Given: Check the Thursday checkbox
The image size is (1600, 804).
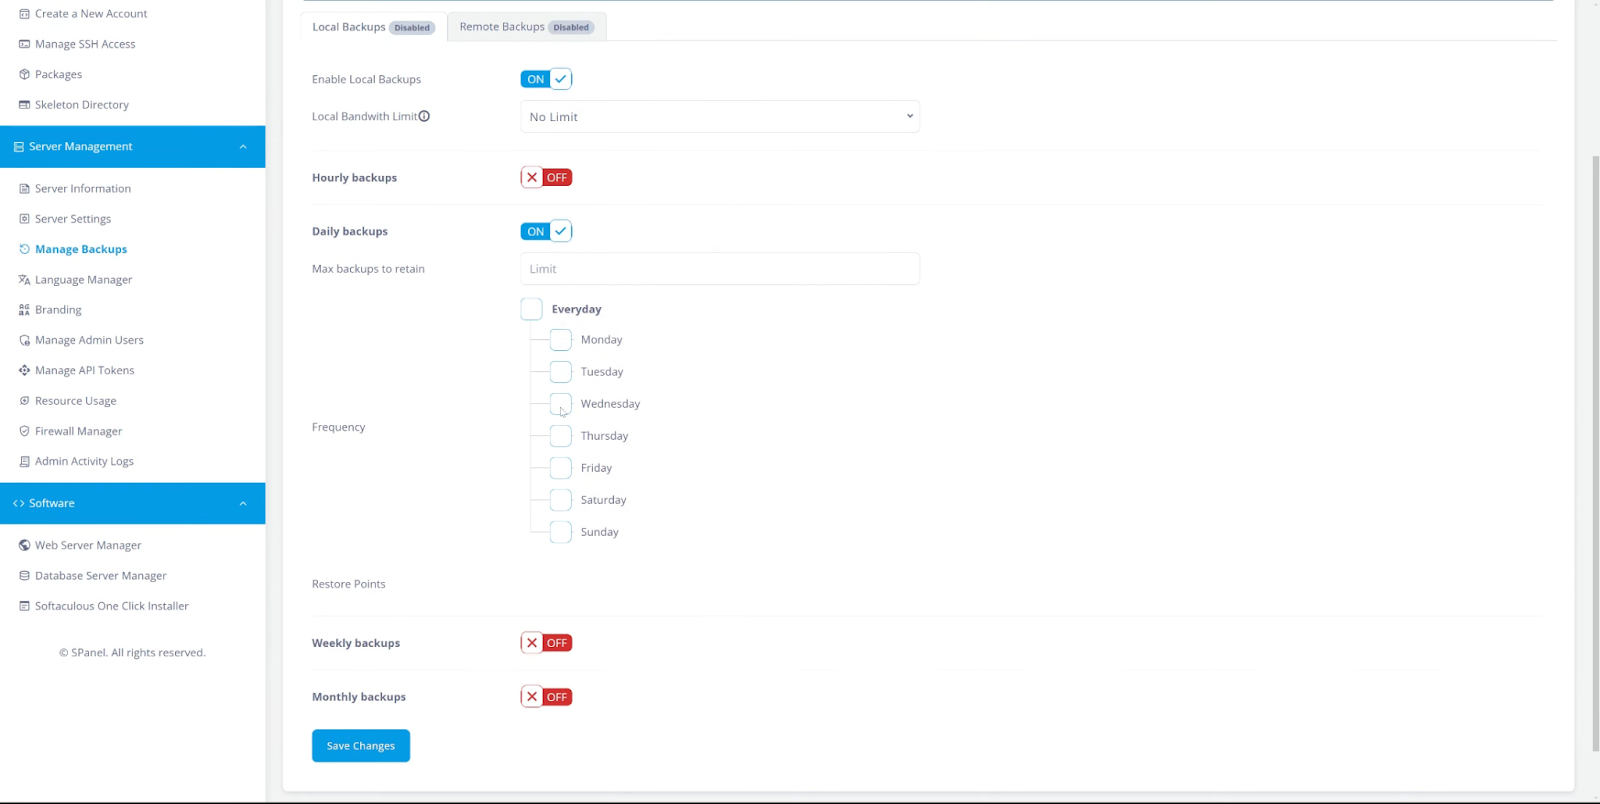Looking at the screenshot, I should click(x=561, y=436).
